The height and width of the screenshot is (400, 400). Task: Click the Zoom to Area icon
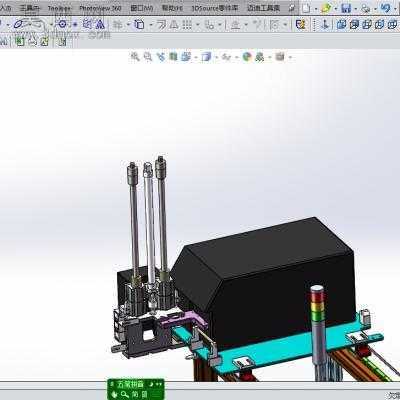[148, 57]
